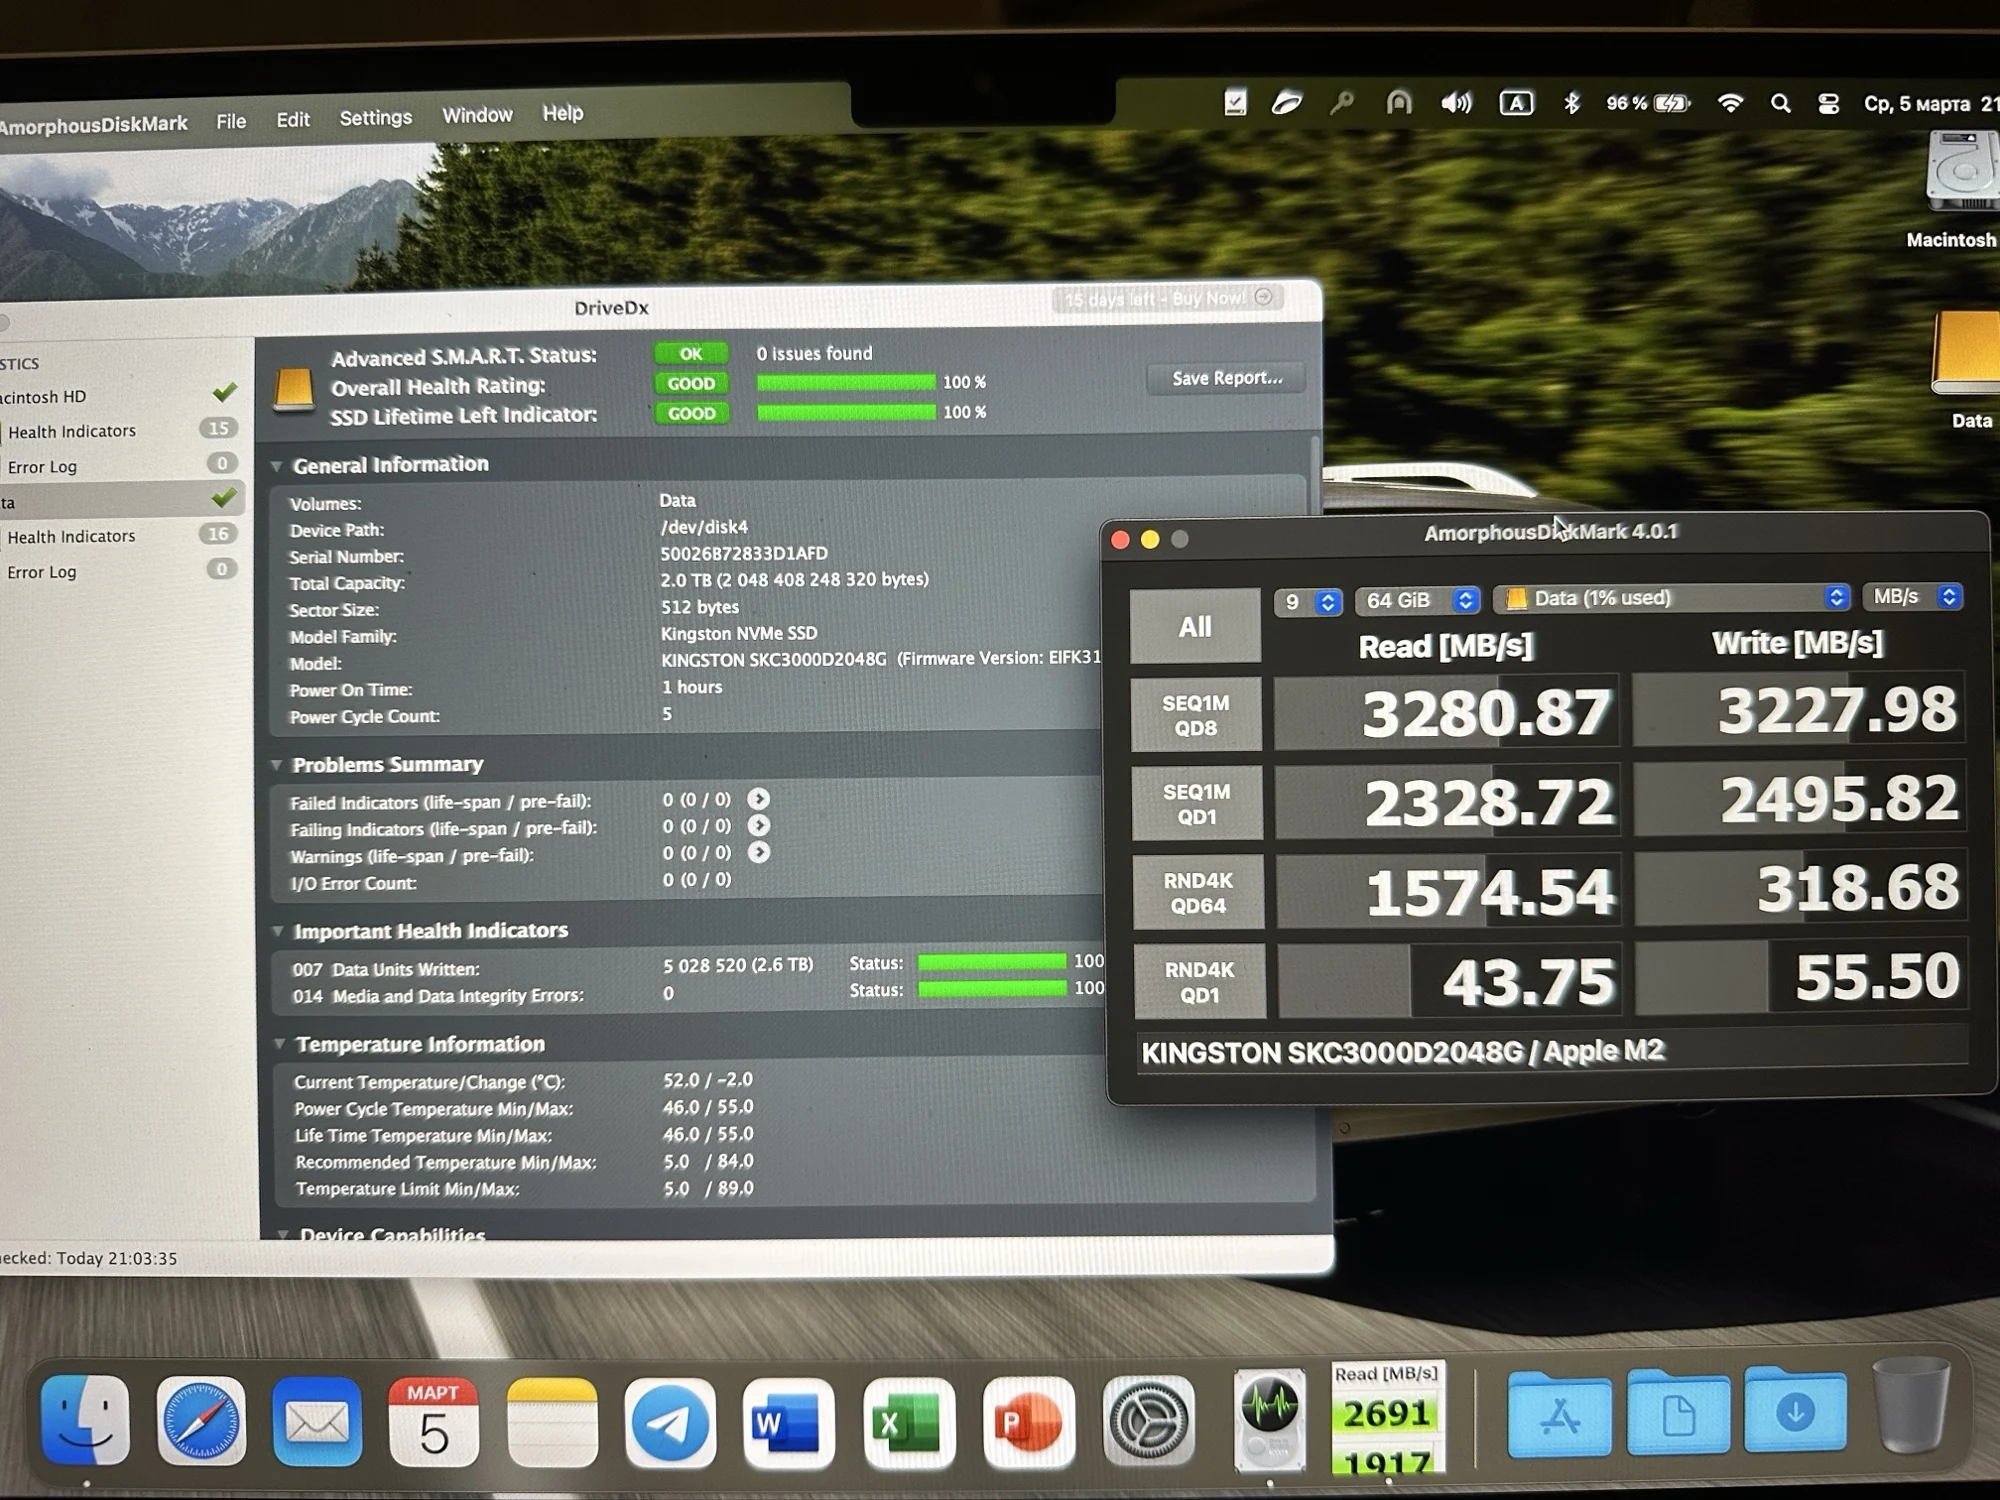The height and width of the screenshot is (1500, 2000).
Task: Click the Failed Indicators arrow icon
Action: pos(759,799)
